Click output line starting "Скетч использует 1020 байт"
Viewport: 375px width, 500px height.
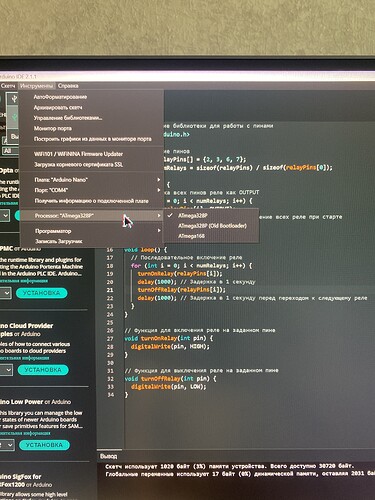[230, 466]
